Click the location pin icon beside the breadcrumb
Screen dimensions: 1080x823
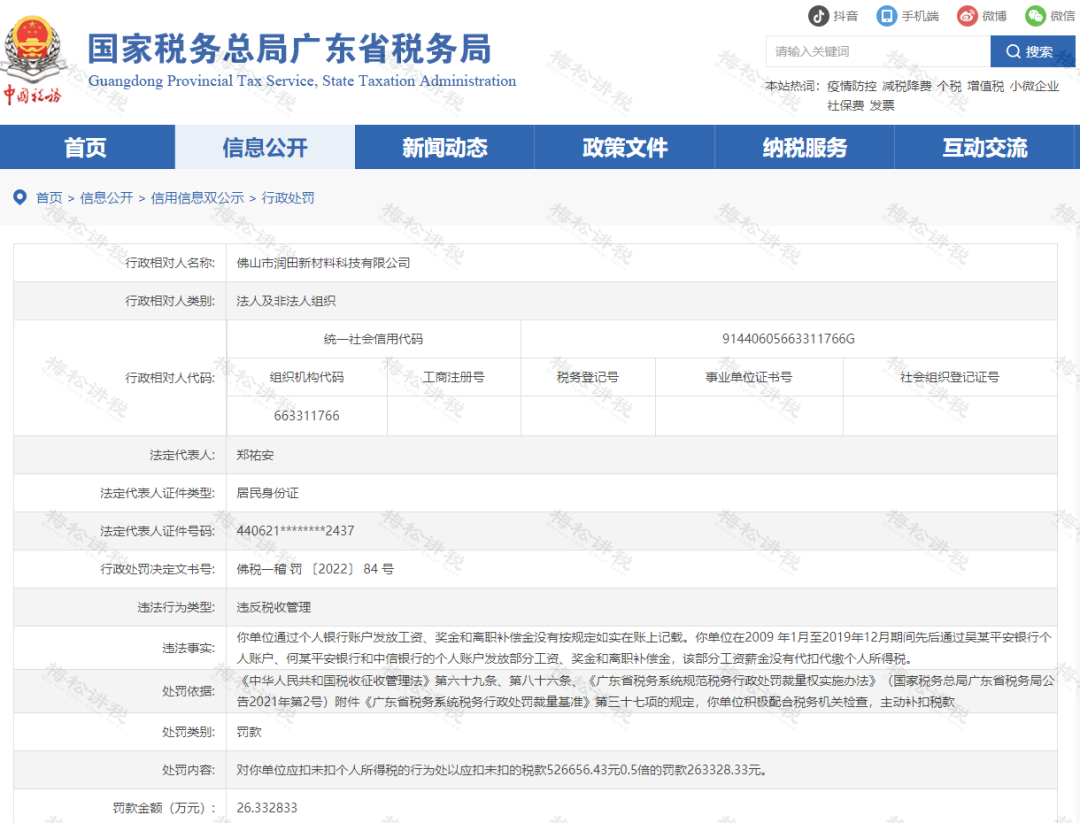pos(20,197)
